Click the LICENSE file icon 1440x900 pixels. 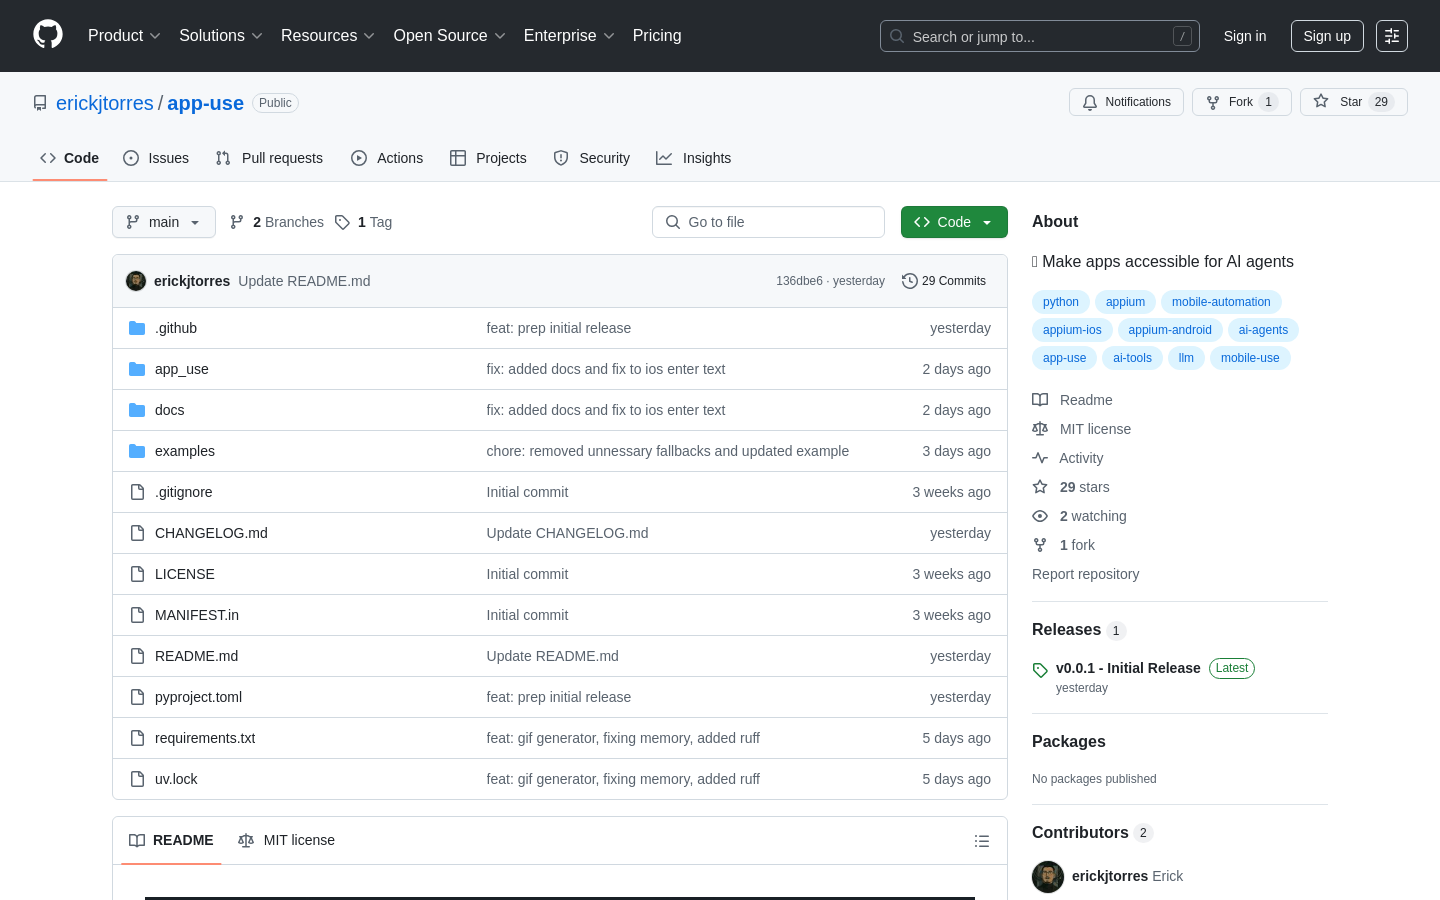pos(137,574)
